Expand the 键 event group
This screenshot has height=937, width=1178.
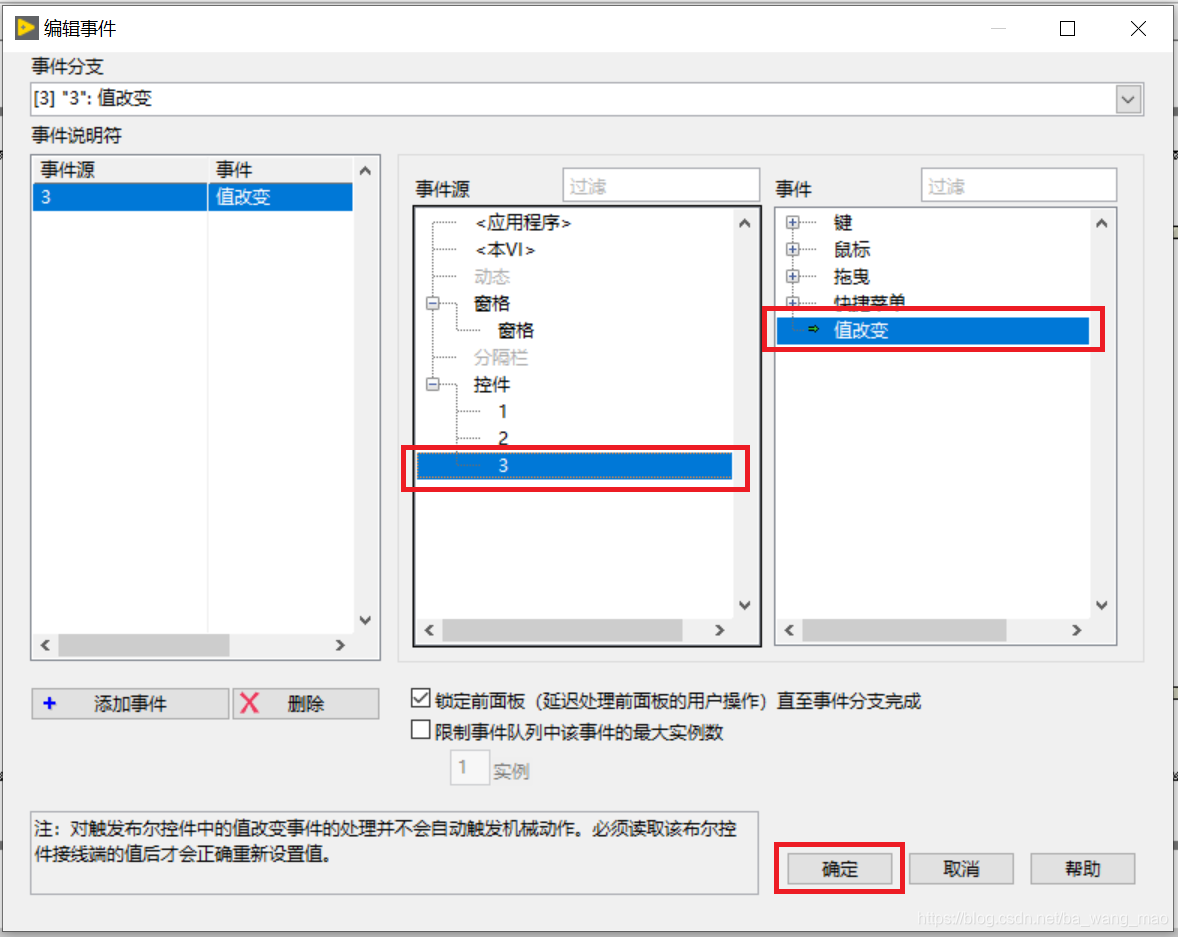coord(793,222)
